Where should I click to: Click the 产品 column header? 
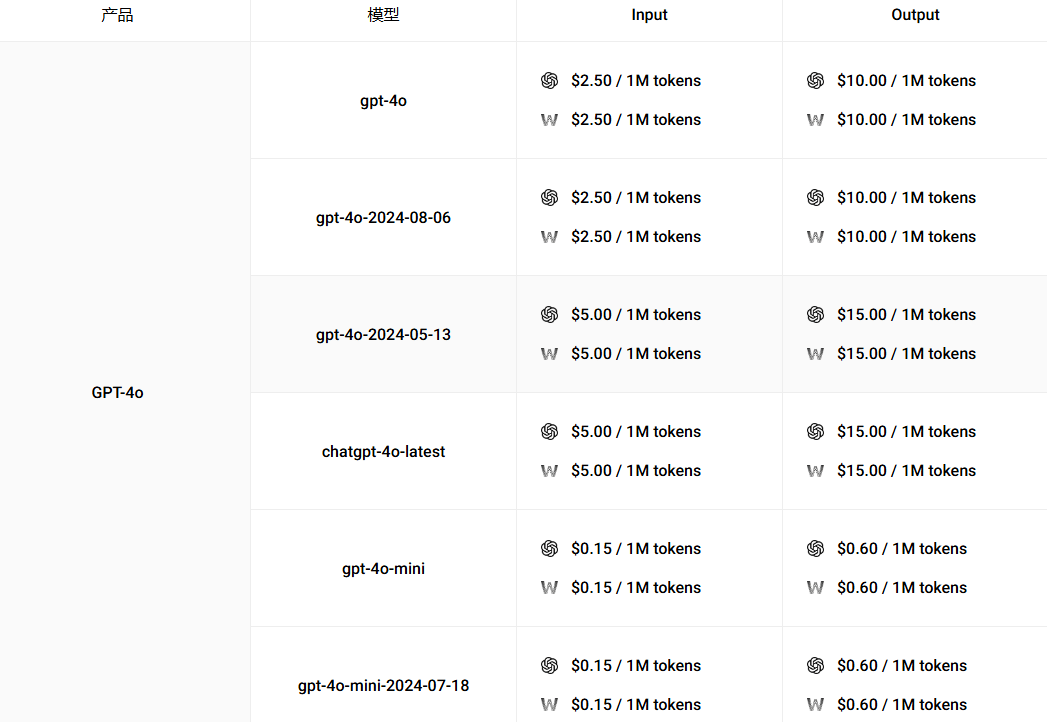tap(117, 15)
